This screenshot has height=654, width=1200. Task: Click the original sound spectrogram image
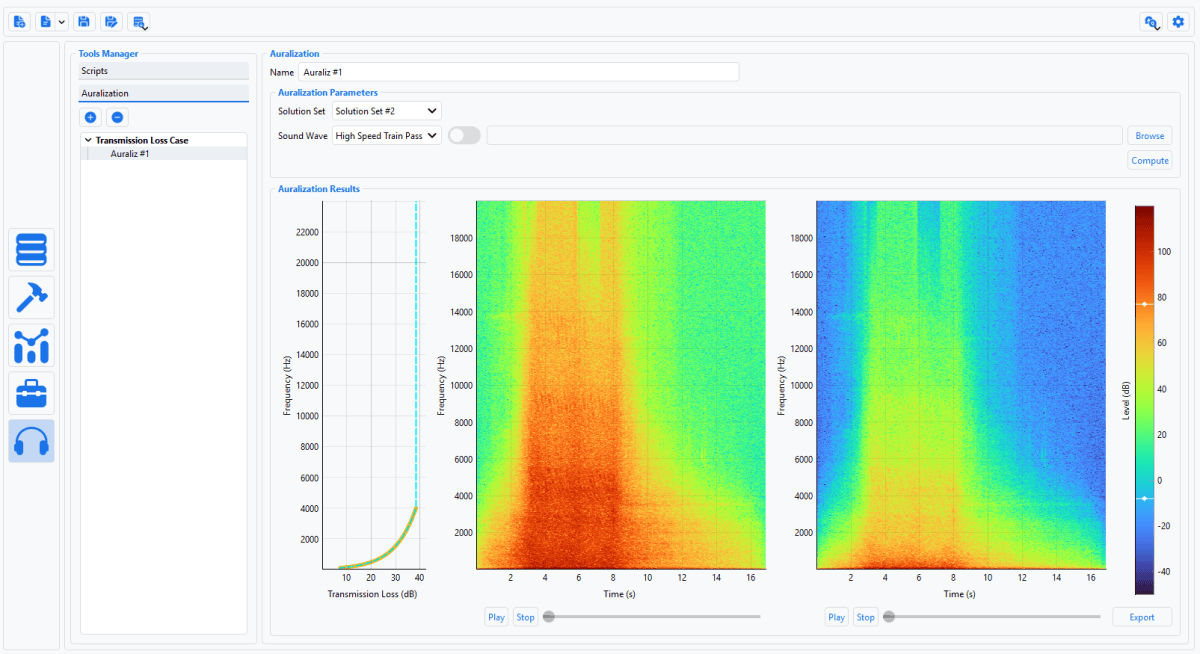tap(621, 385)
